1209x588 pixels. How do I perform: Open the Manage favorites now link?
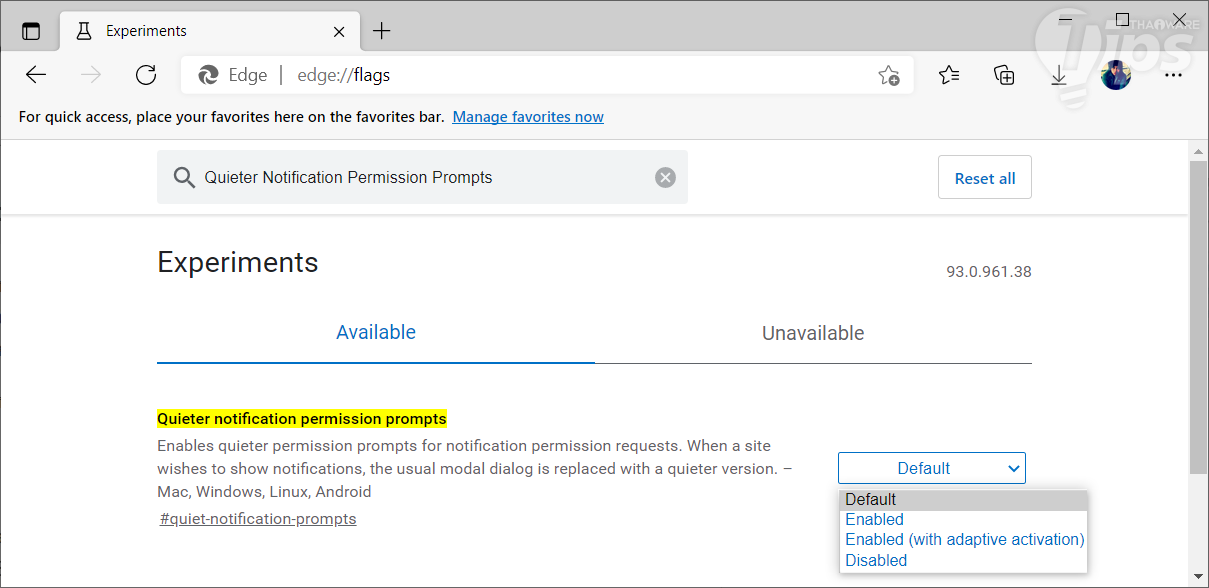pyautogui.click(x=528, y=117)
